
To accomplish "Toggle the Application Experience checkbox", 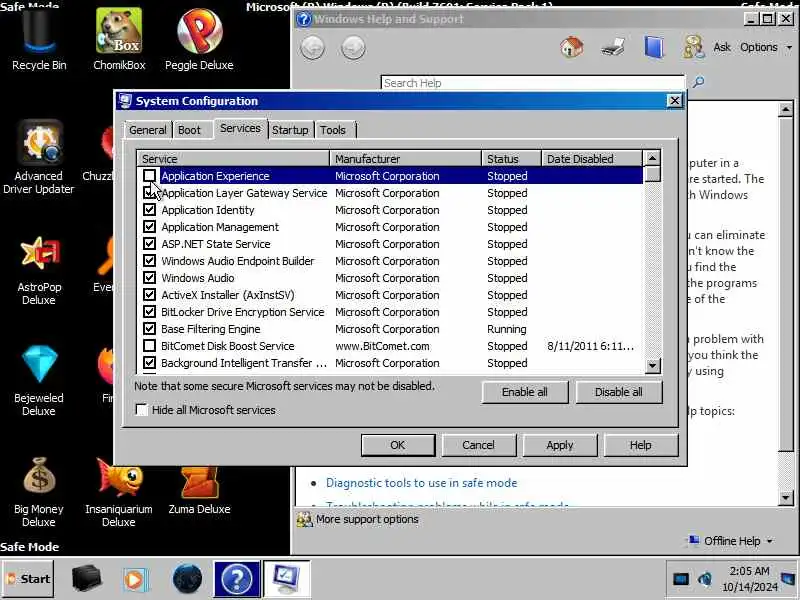I will [149, 176].
